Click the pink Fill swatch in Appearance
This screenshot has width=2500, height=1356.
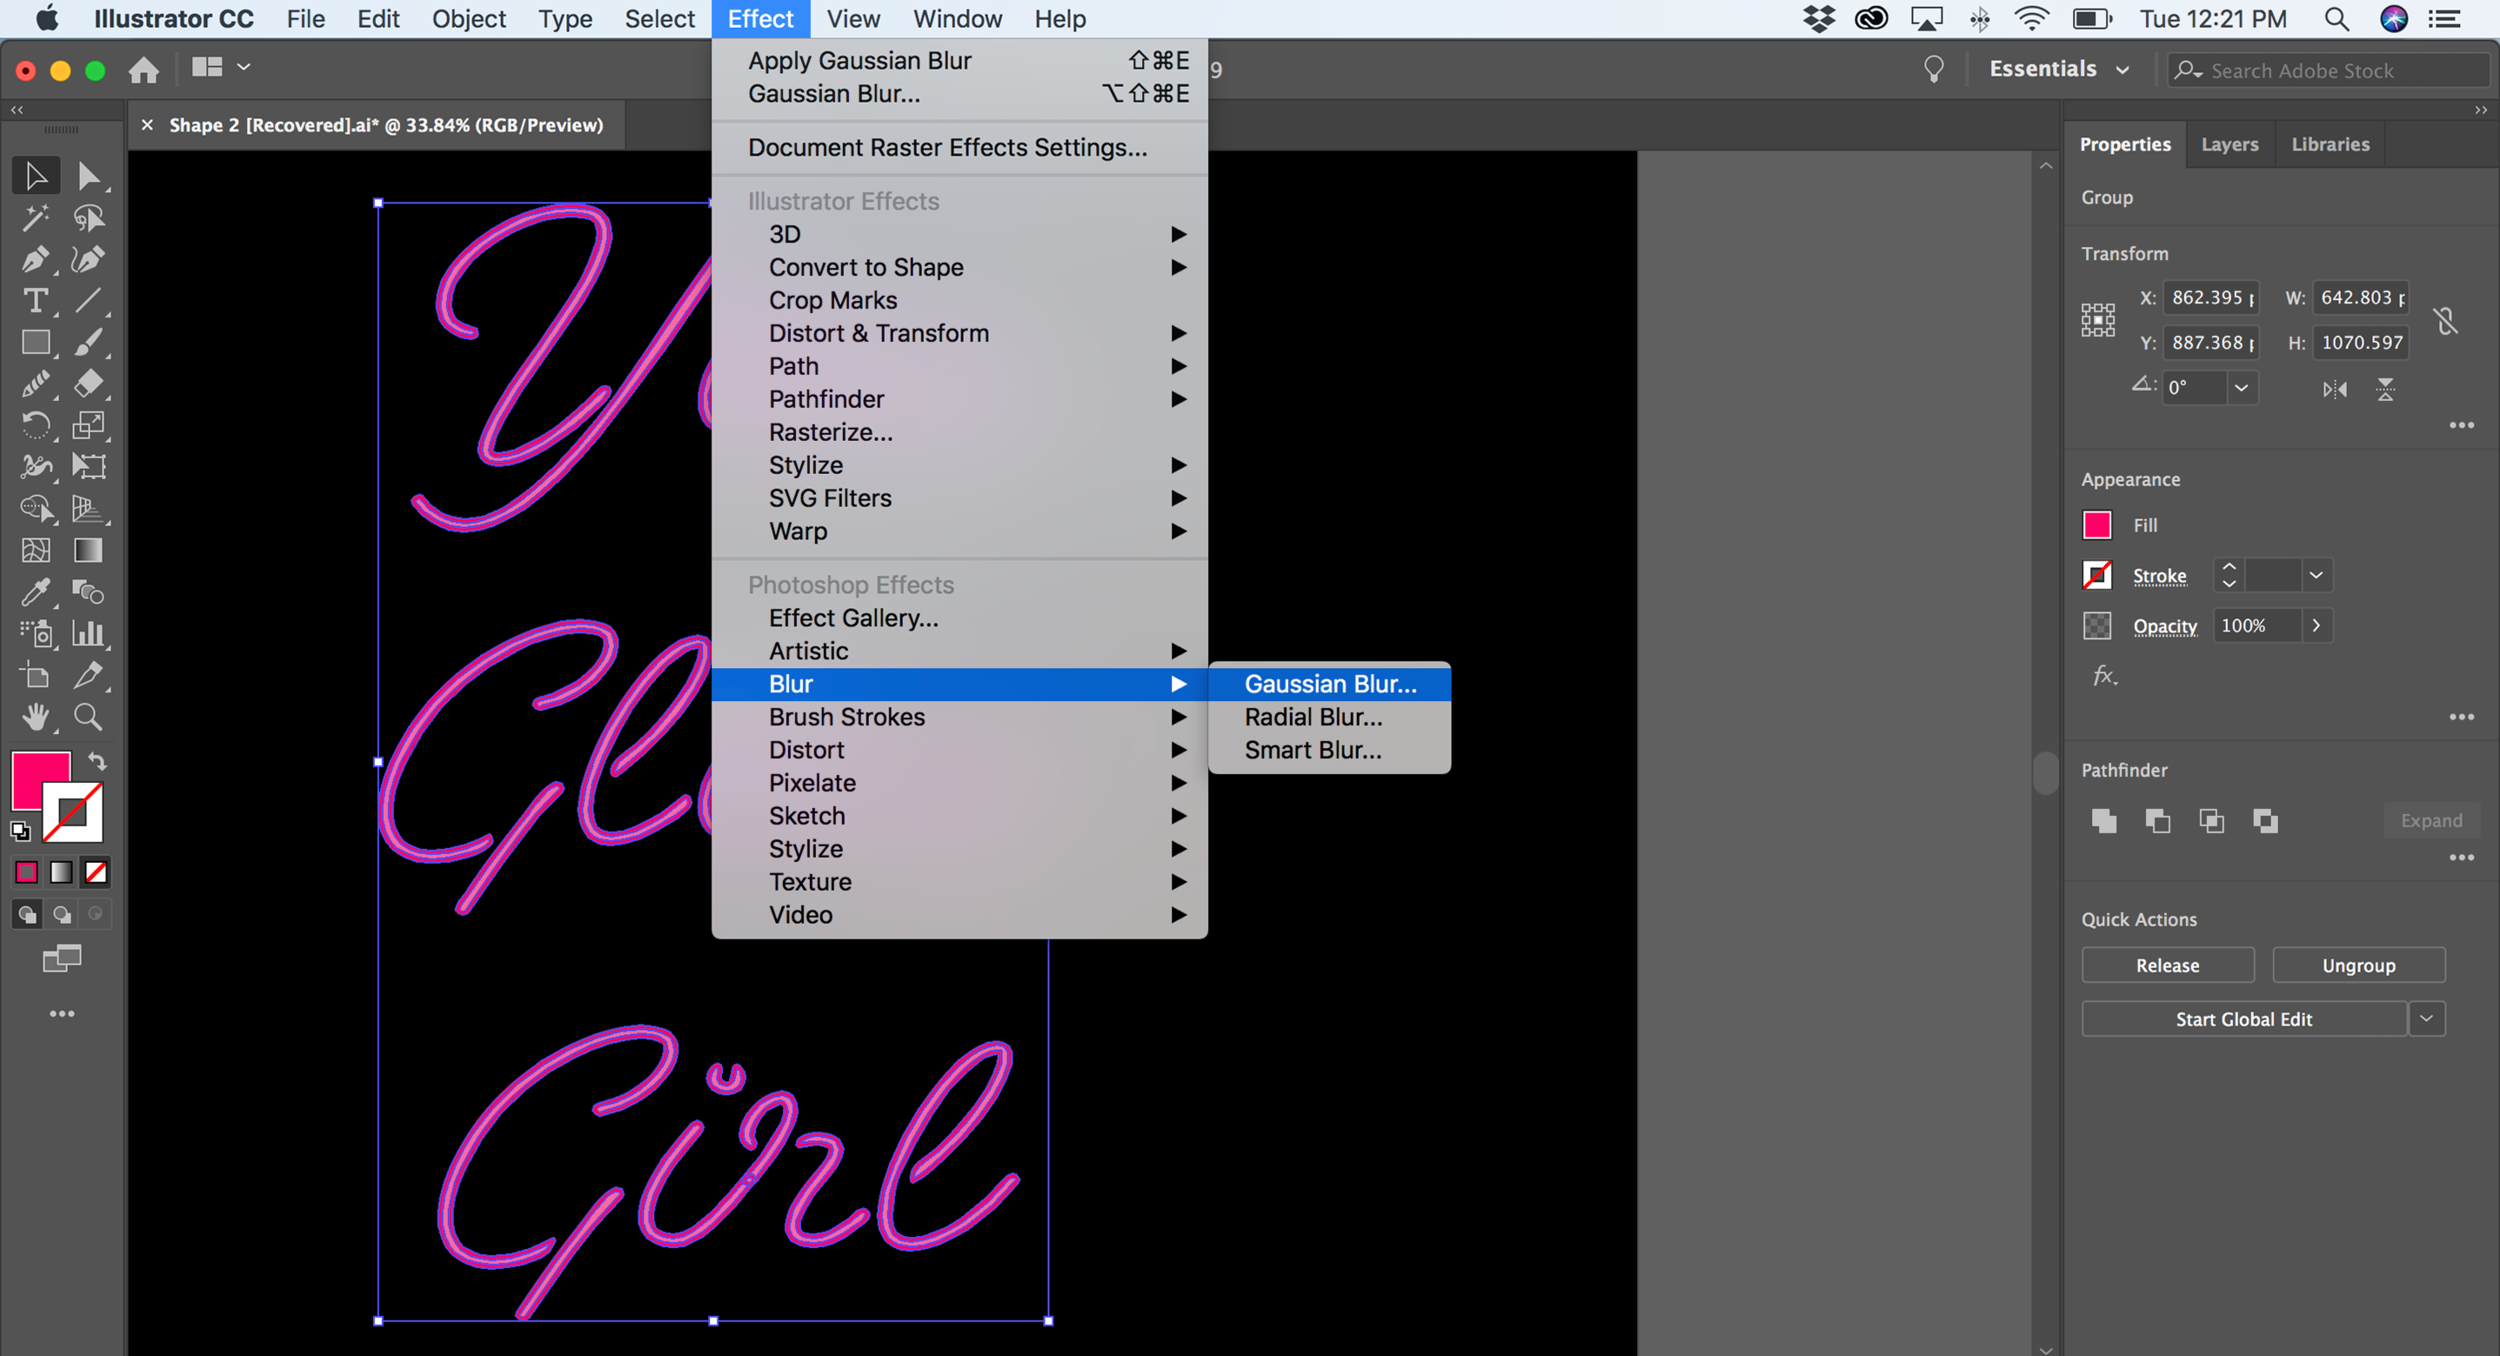click(x=2097, y=525)
